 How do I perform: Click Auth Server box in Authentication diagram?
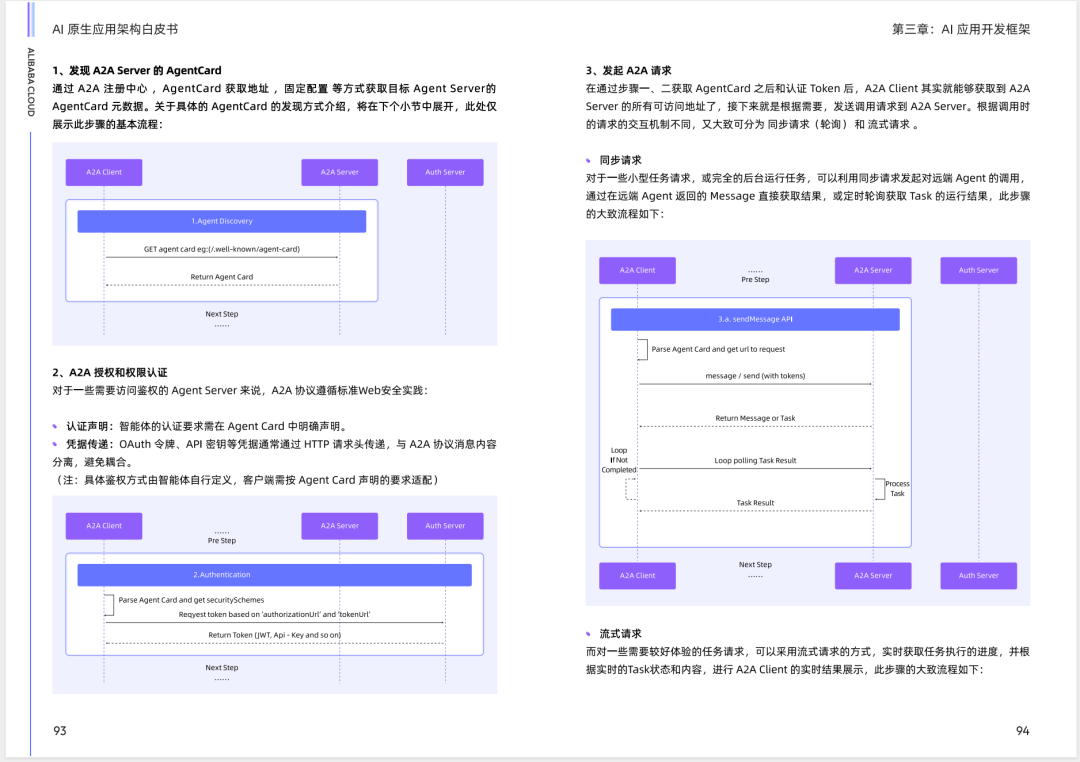(445, 526)
